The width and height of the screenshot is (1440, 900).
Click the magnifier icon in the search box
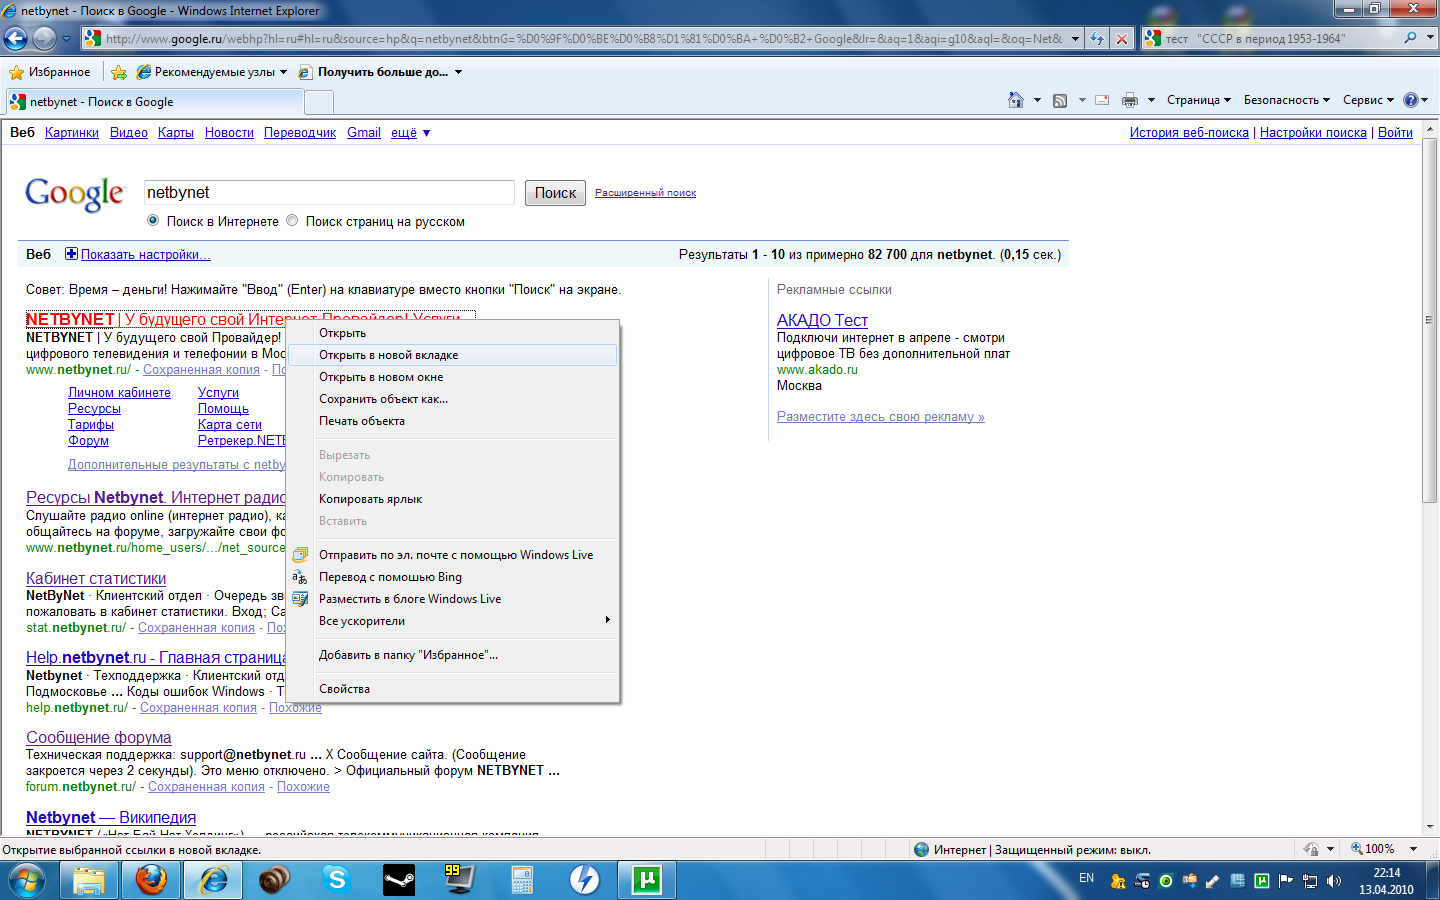(1410, 38)
